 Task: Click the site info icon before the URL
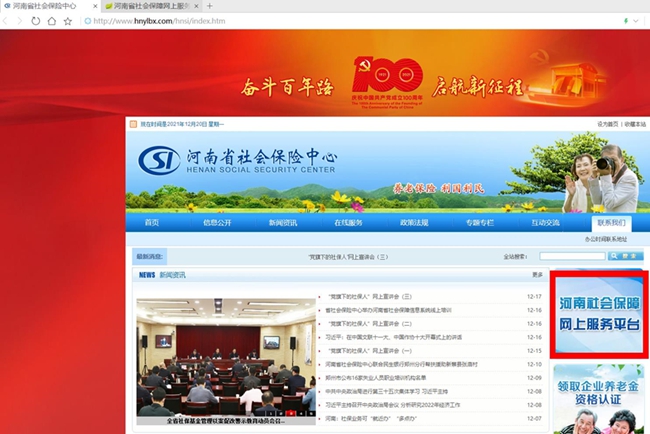[87, 21]
